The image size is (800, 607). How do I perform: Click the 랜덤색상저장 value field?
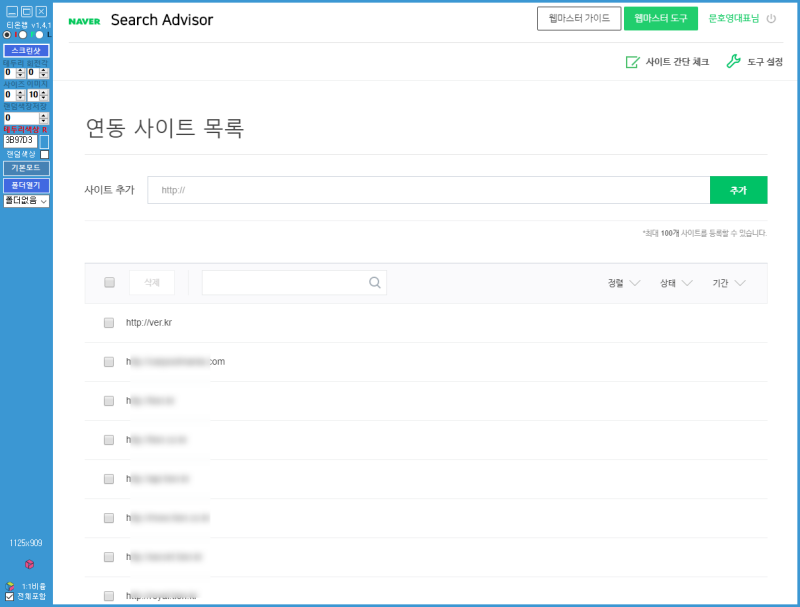[x=21, y=118]
